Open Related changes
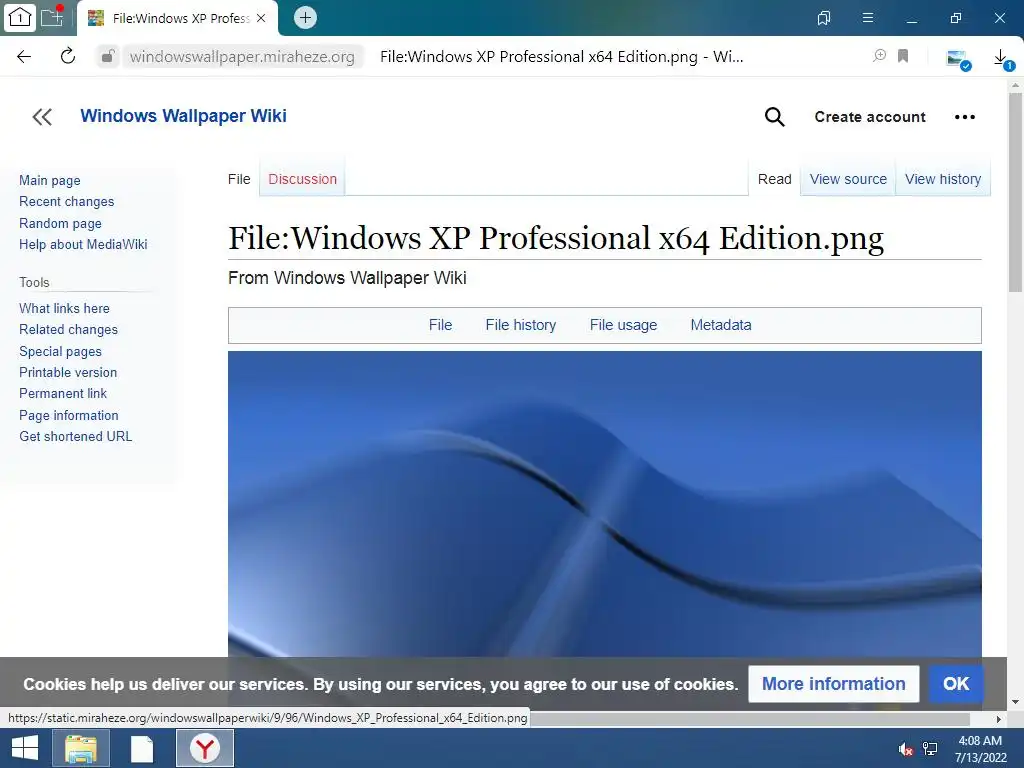 (69, 330)
